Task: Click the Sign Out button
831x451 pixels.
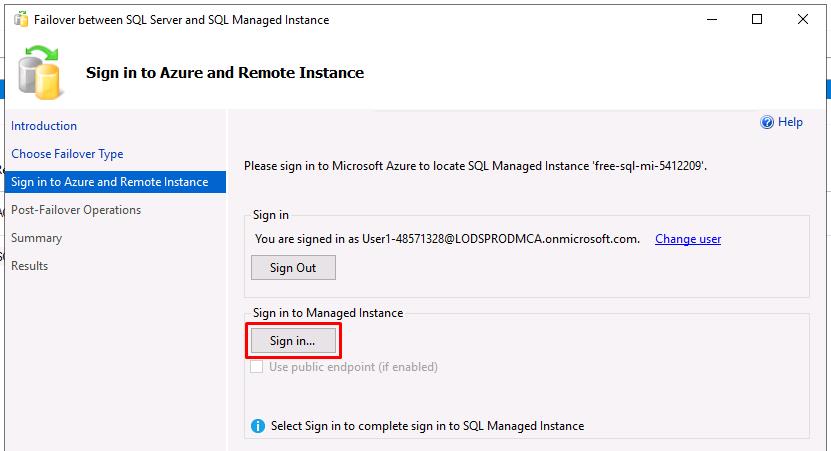Action: (x=293, y=268)
